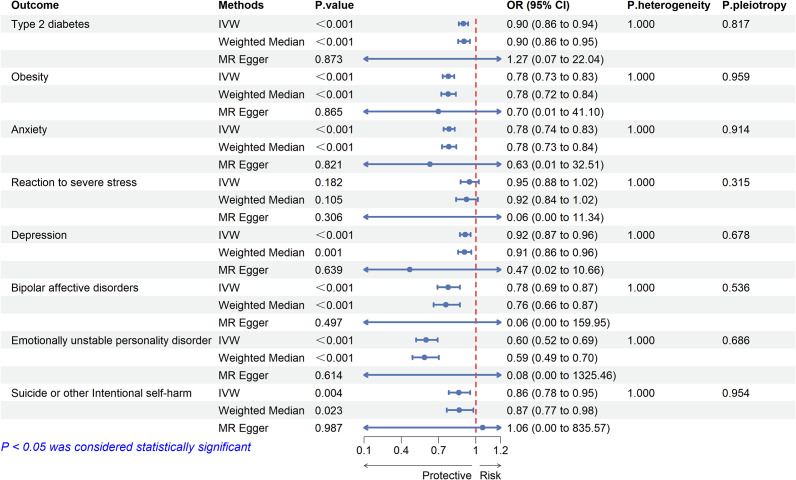Click the OR (95% CI) column header
Image resolution: width=796 pixels, height=480 pixels.
point(538,6)
